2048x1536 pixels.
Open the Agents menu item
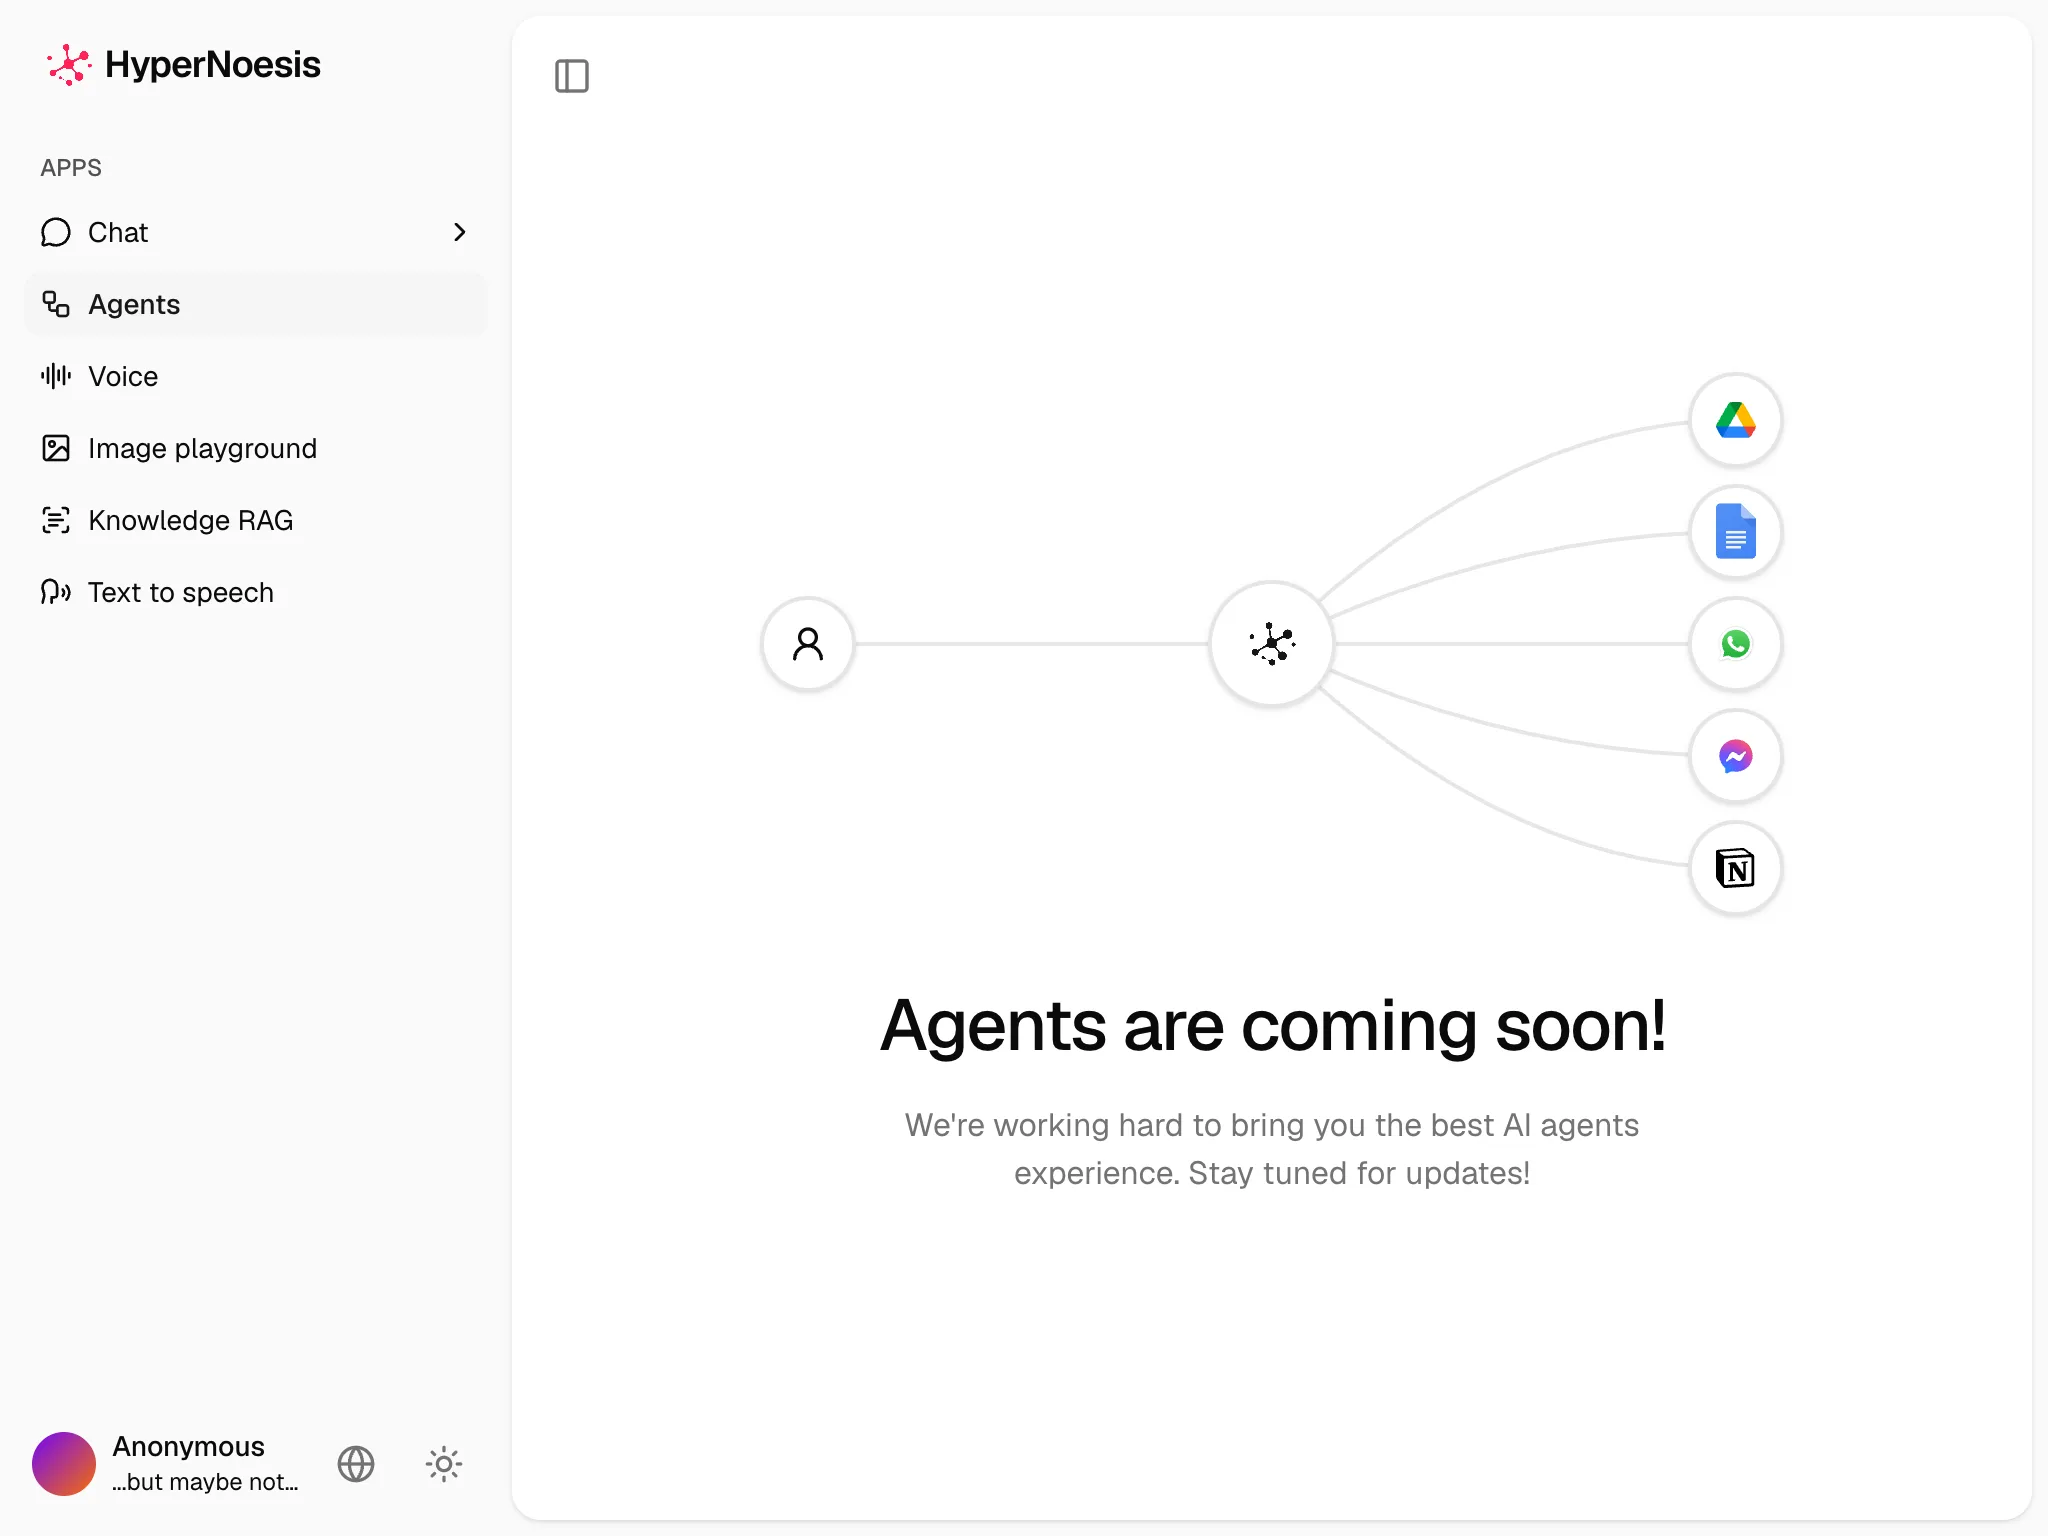pos(256,304)
